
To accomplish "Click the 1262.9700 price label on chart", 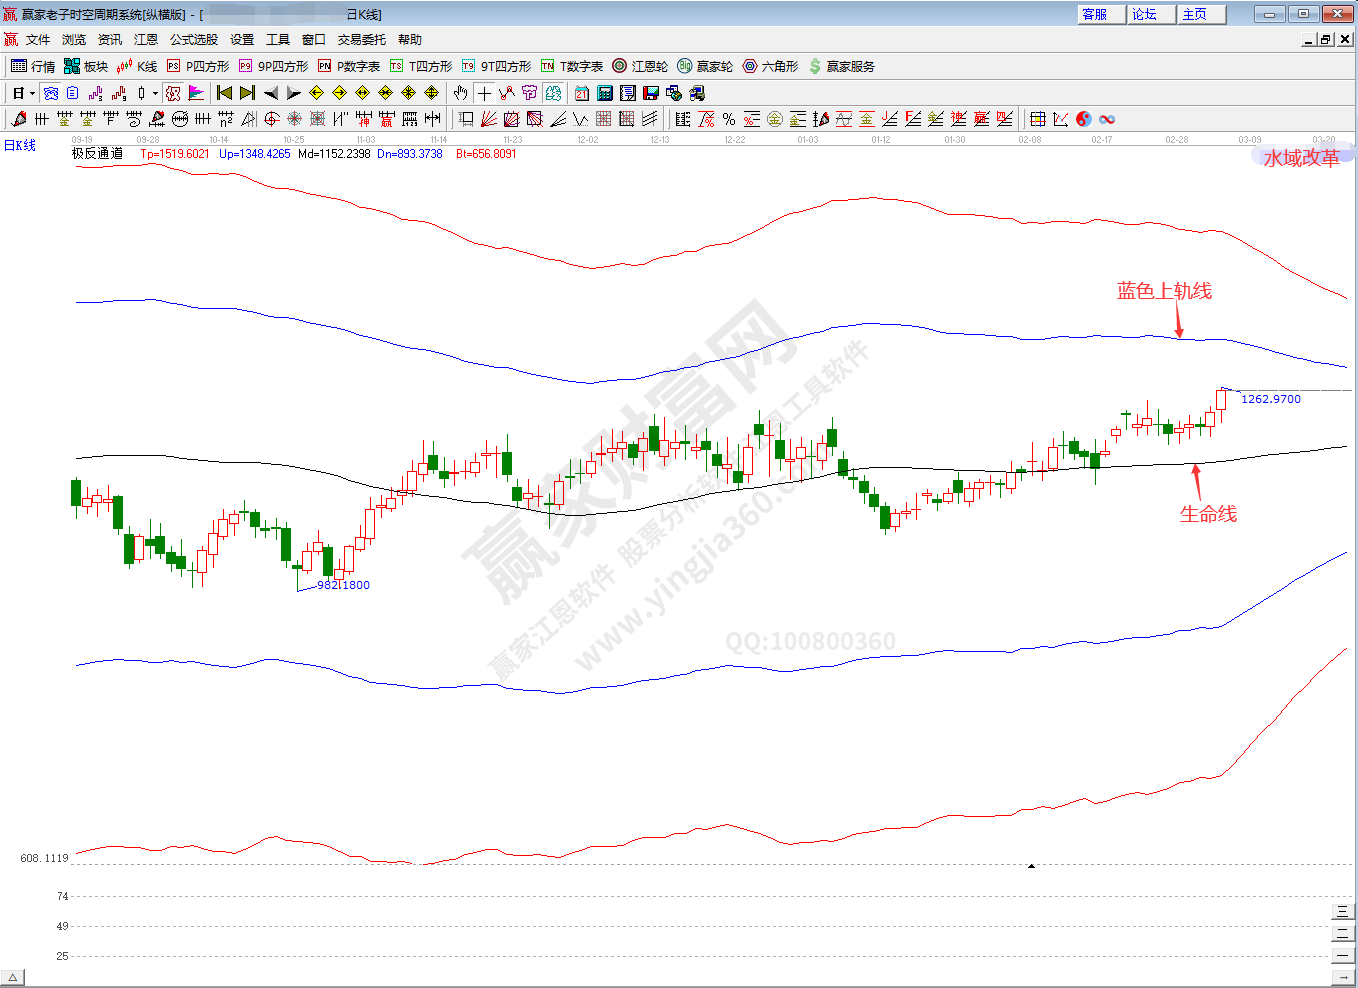I will pyautogui.click(x=1270, y=399).
